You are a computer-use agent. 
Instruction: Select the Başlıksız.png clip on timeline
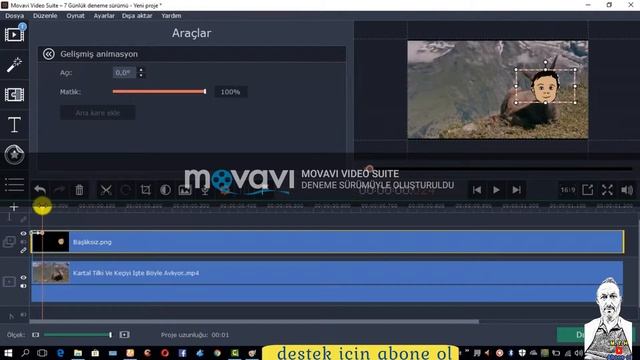pyautogui.click(x=327, y=242)
